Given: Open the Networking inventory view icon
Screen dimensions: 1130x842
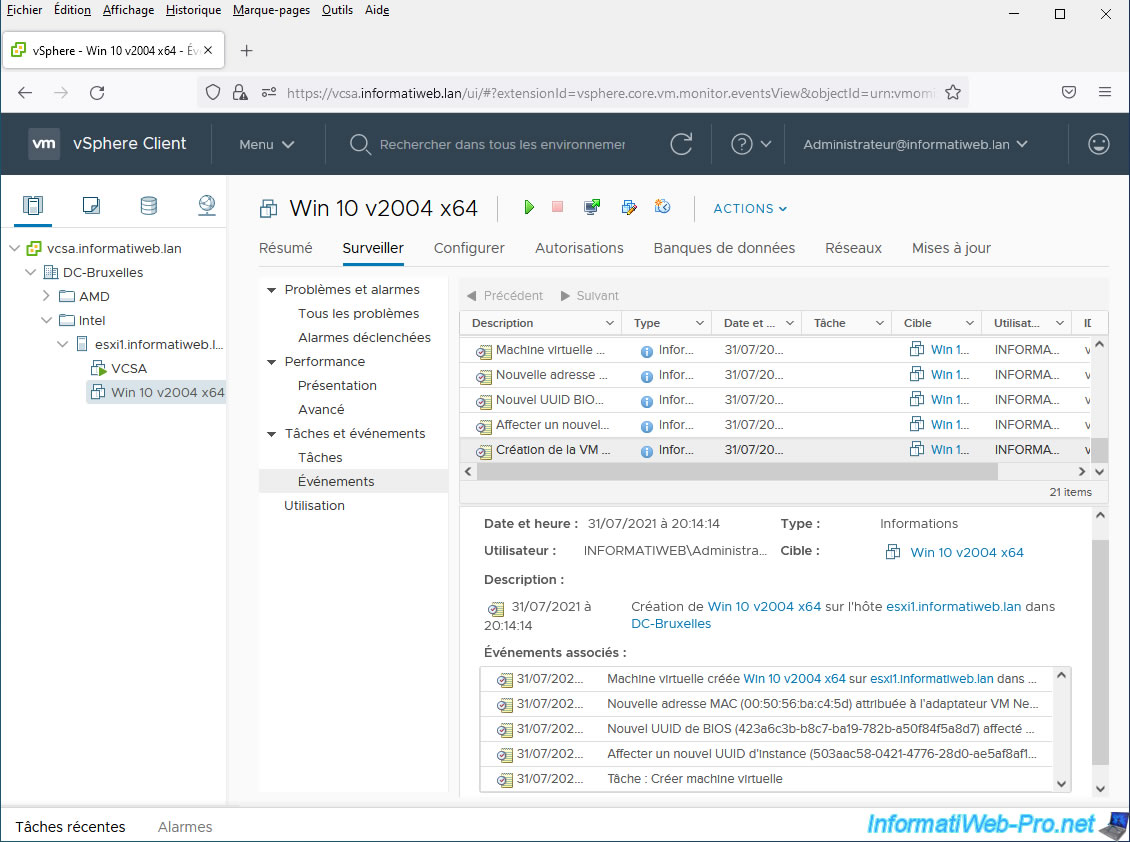Looking at the screenshot, I should pos(206,206).
